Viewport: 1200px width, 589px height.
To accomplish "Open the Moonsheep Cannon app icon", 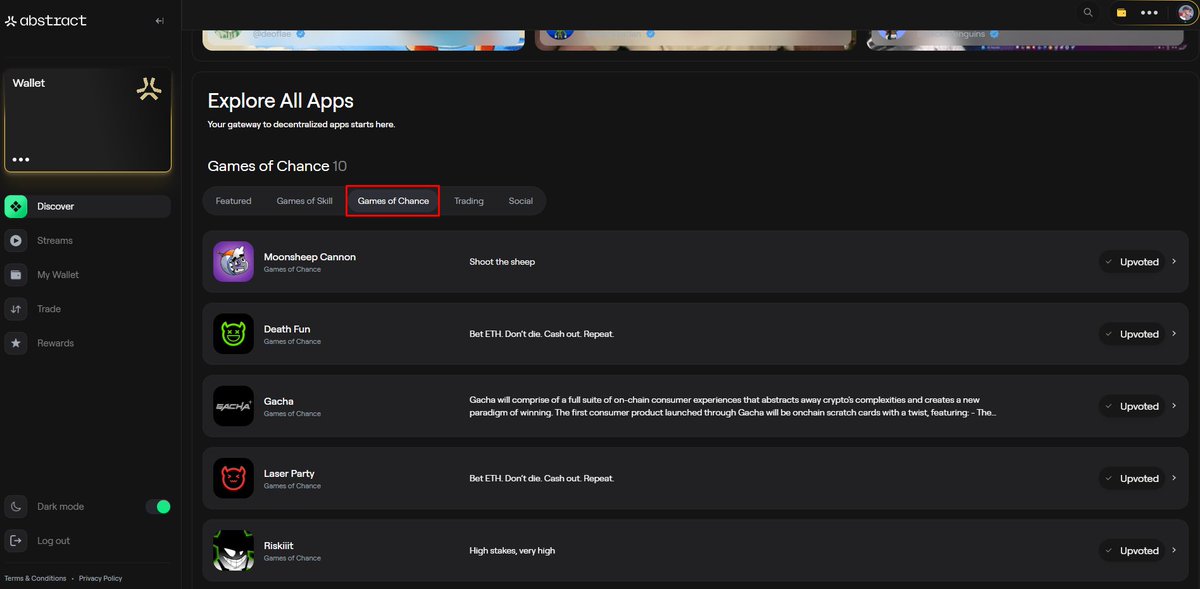I will [234, 262].
